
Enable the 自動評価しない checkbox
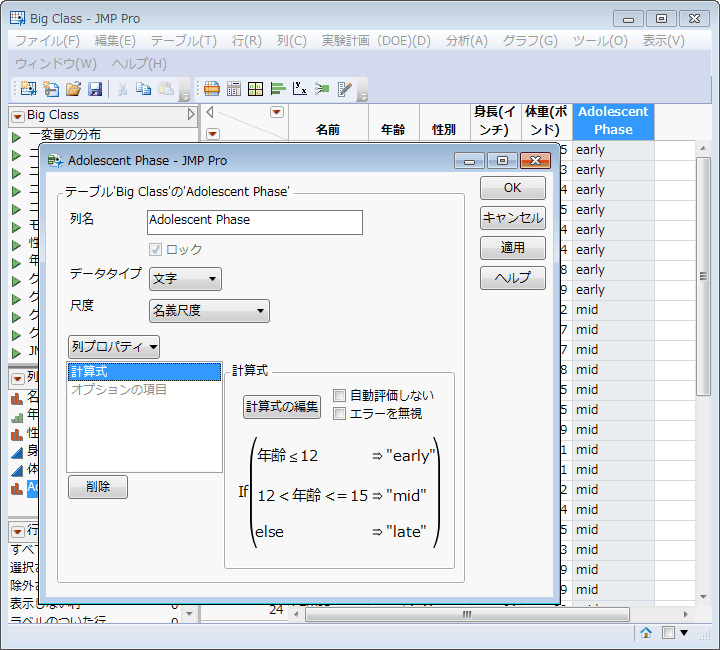click(340, 395)
